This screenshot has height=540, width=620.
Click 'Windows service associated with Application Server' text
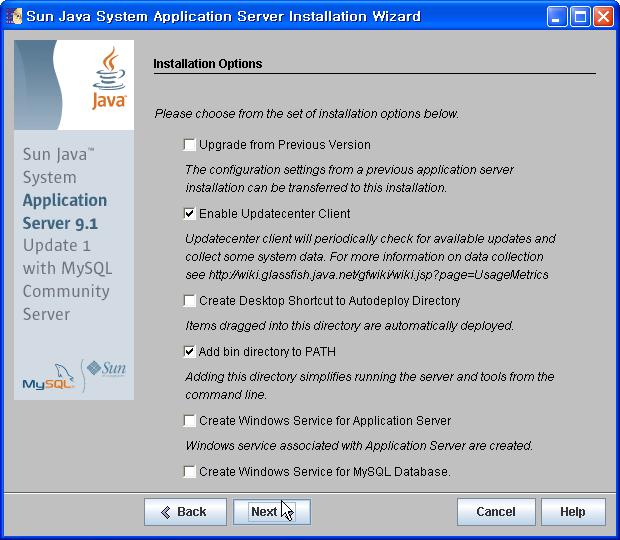[x=359, y=446]
